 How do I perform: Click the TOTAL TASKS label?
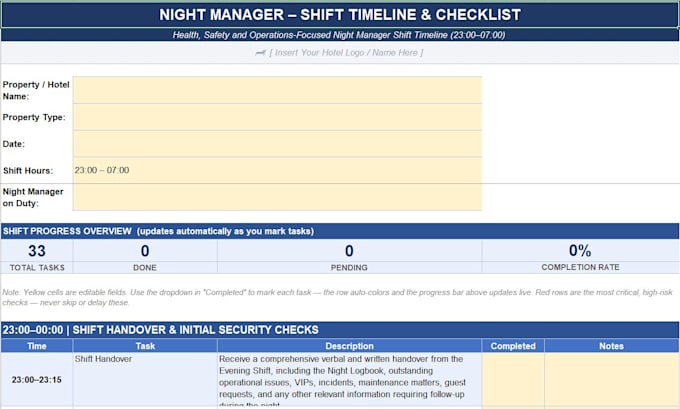coord(37,268)
